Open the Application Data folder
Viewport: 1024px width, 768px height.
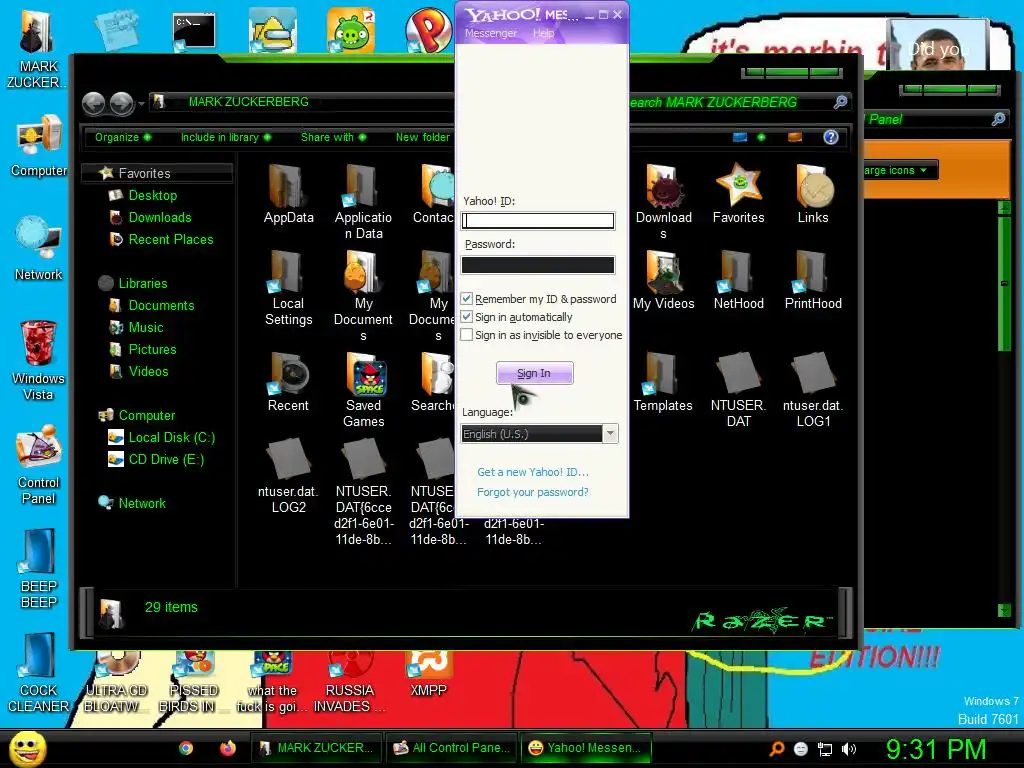click(363, 202)
